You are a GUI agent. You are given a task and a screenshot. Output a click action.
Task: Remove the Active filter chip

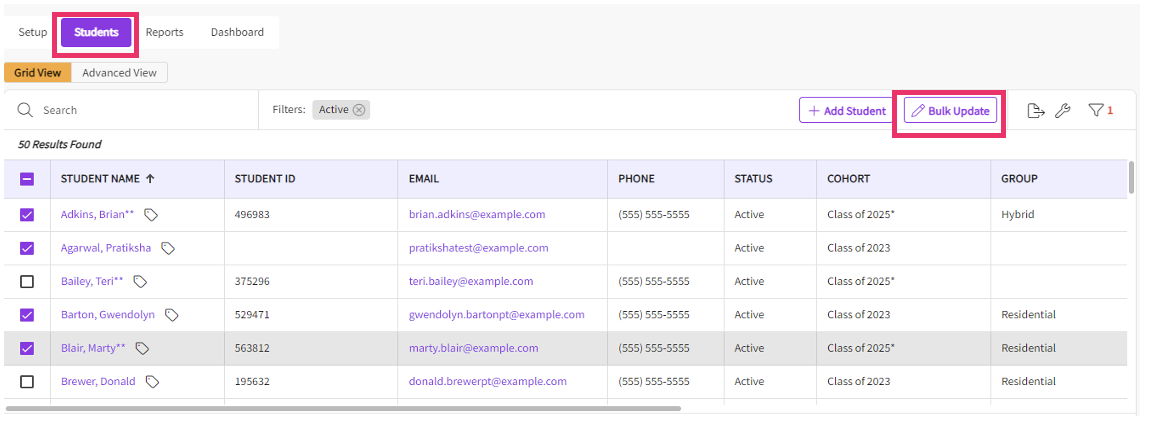(x=359, y=110)
